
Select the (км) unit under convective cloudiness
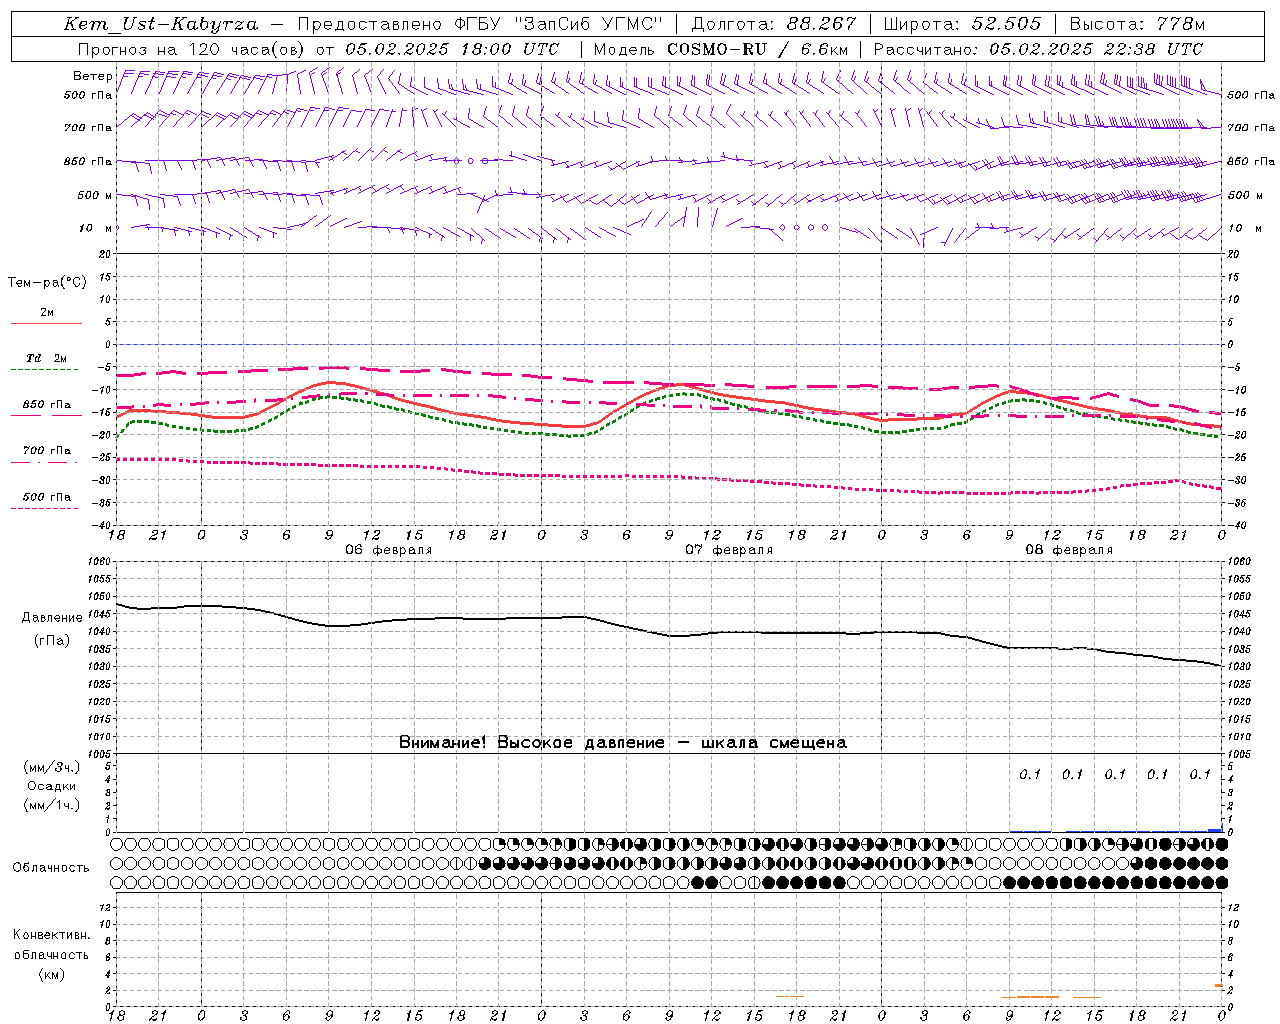coord(52,974)
